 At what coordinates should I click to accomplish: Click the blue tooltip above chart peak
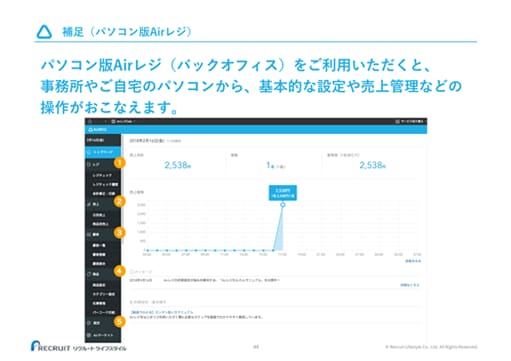click(x=283, y=193)
